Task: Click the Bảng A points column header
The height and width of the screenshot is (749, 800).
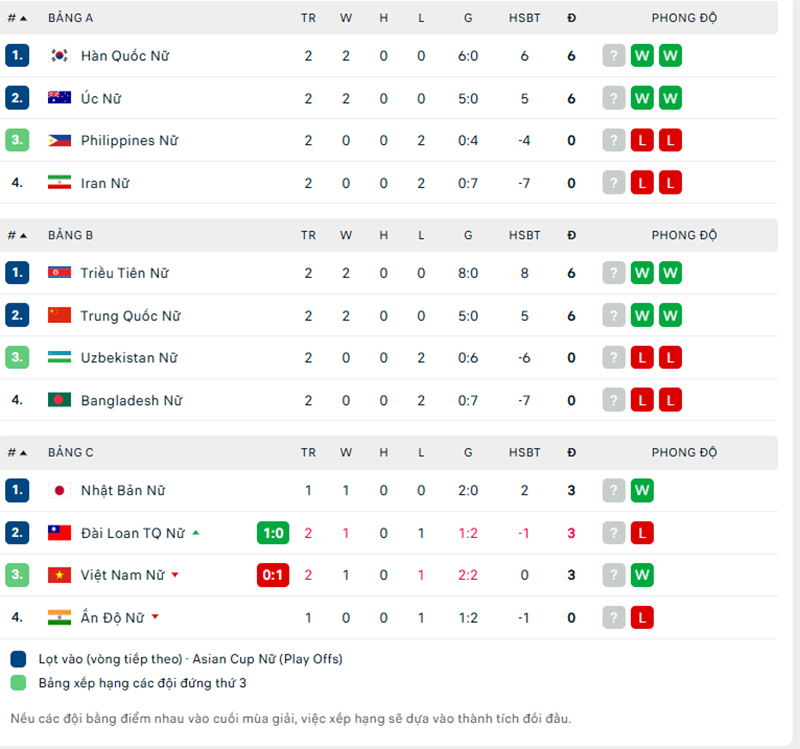Action: [x=571, y=18]
